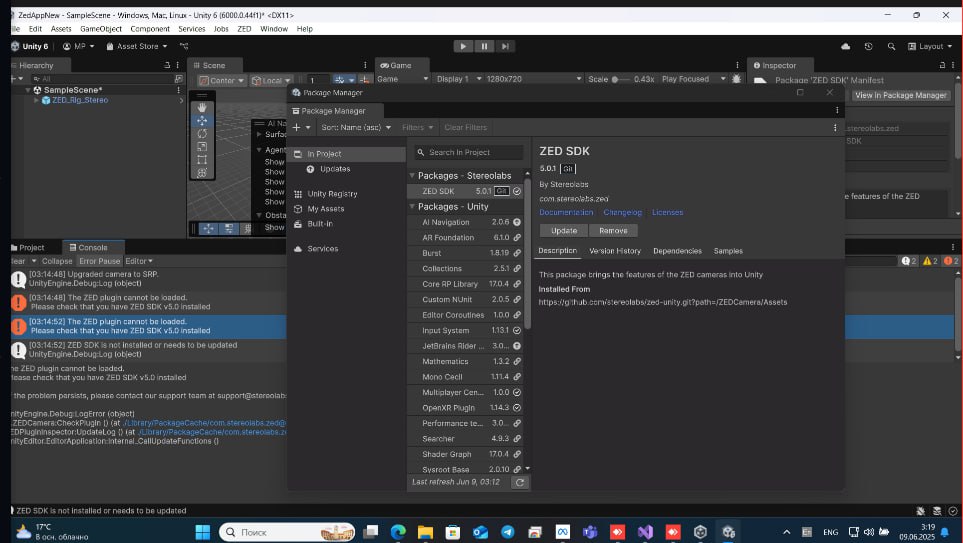Select the Shader Graph package row
This screenshot has height=543, width=963.
[x=466, y=455]
